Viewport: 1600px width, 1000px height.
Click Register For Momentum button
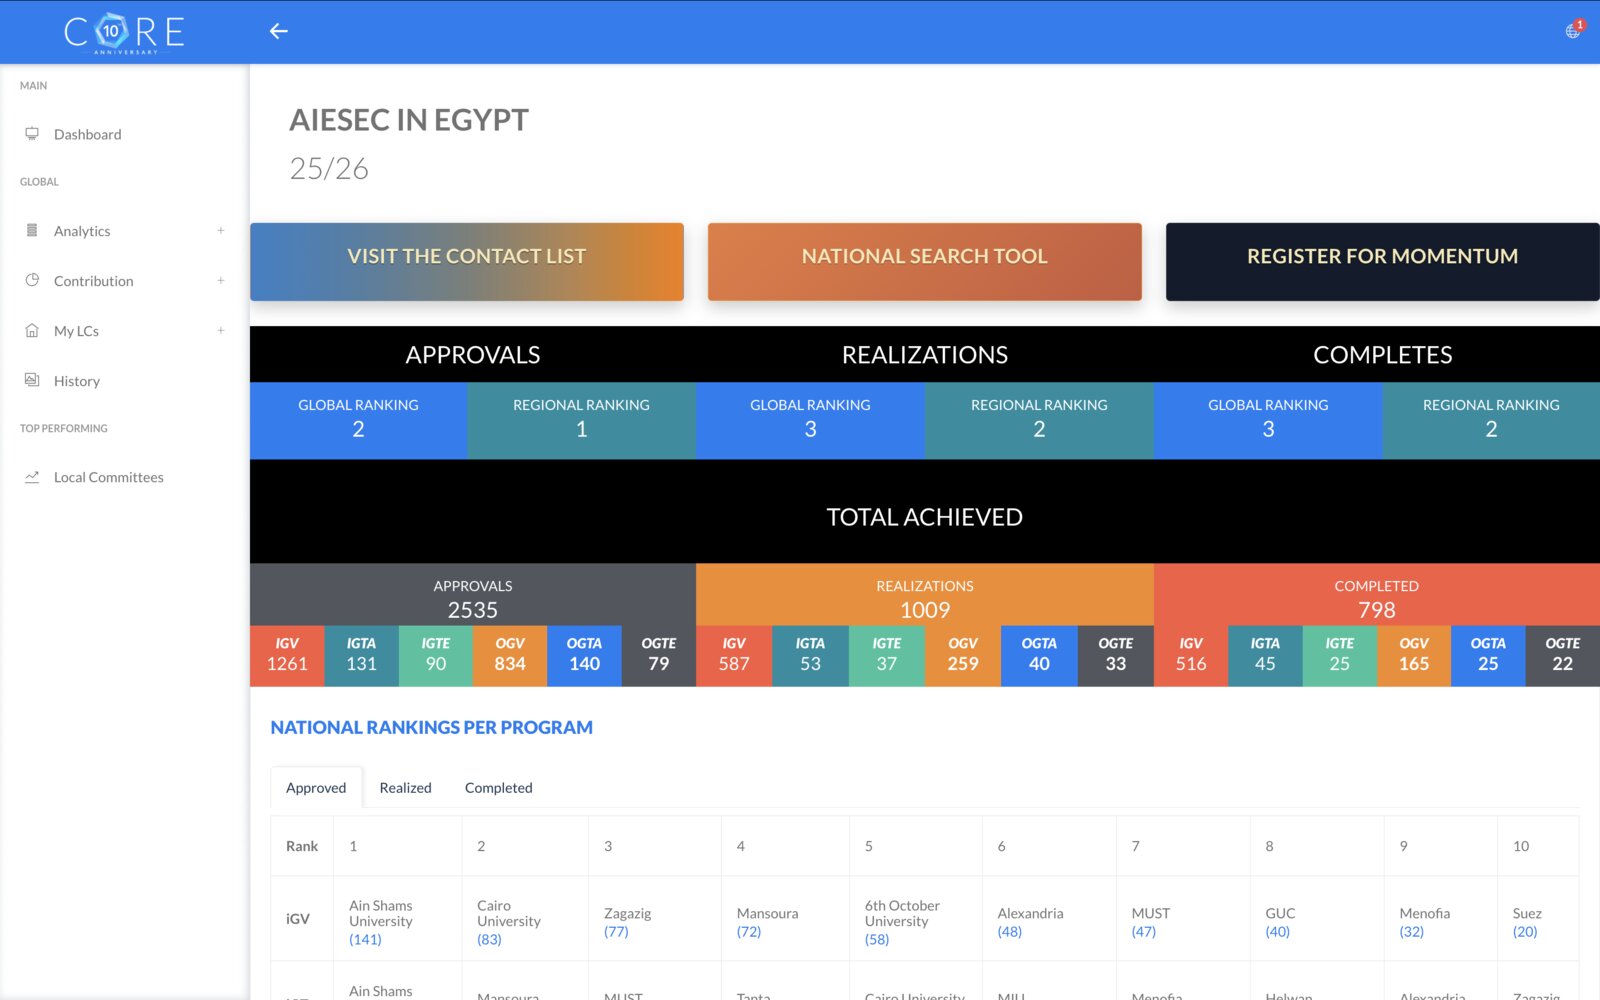(x=1383, y=261)
